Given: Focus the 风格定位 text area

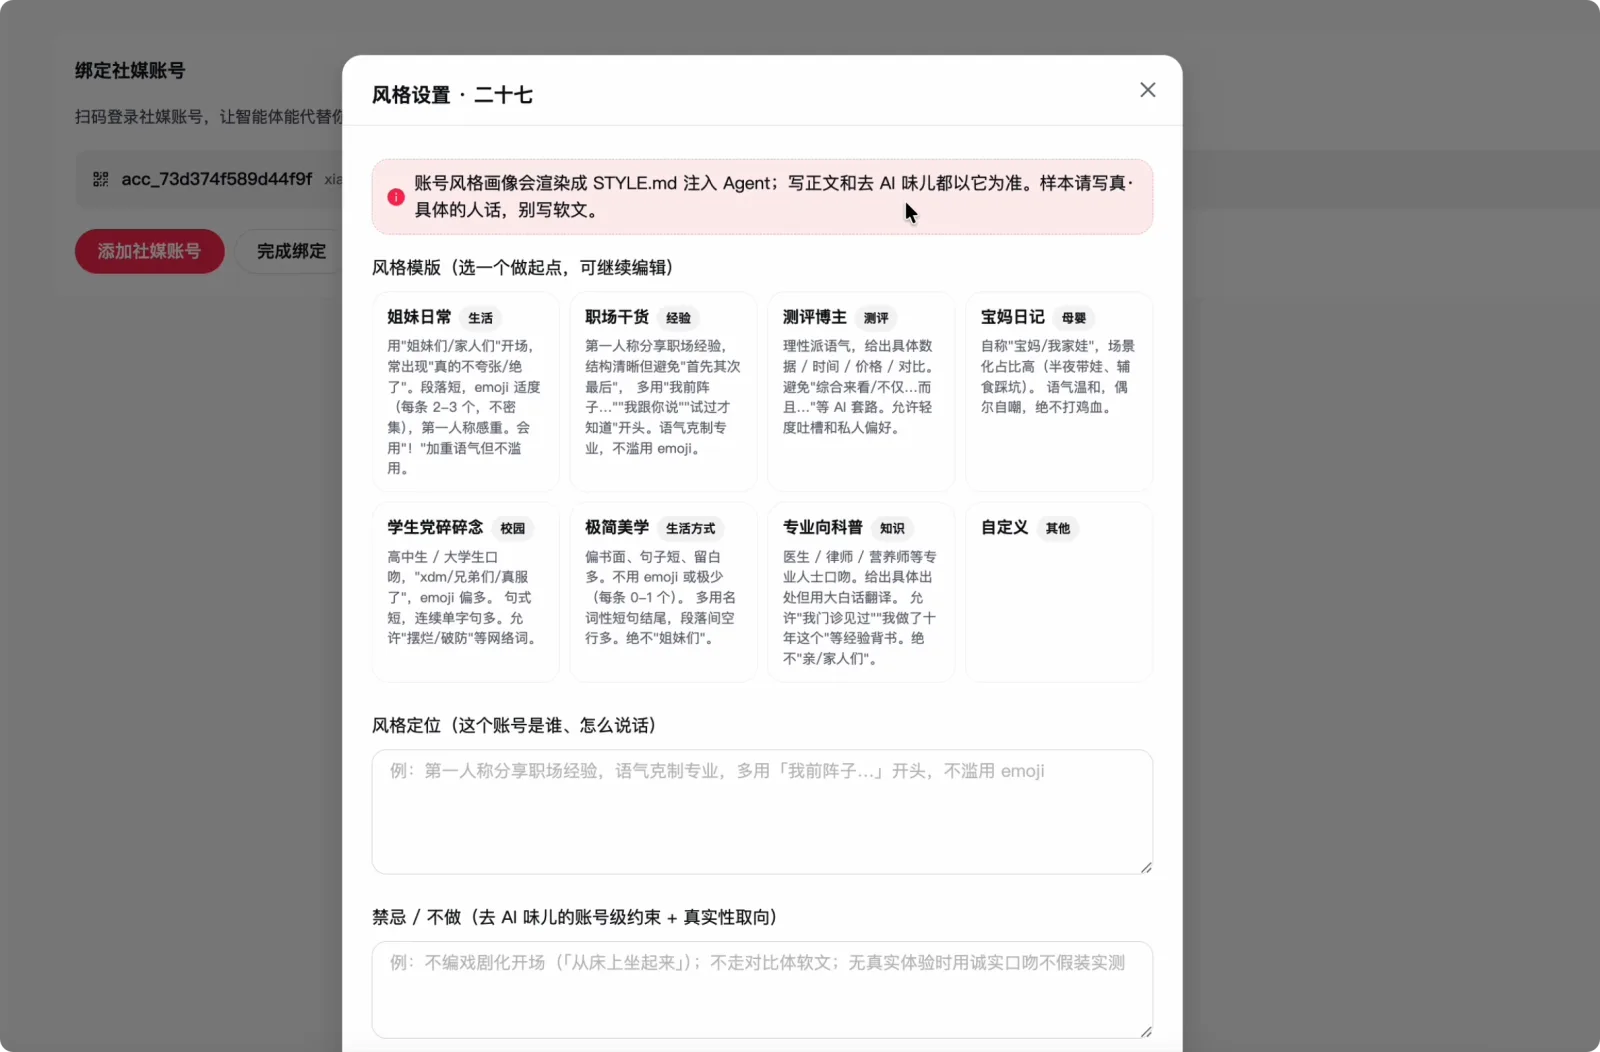Looking at the screenshot, I should pyautogui.click(x=762, y=812).
